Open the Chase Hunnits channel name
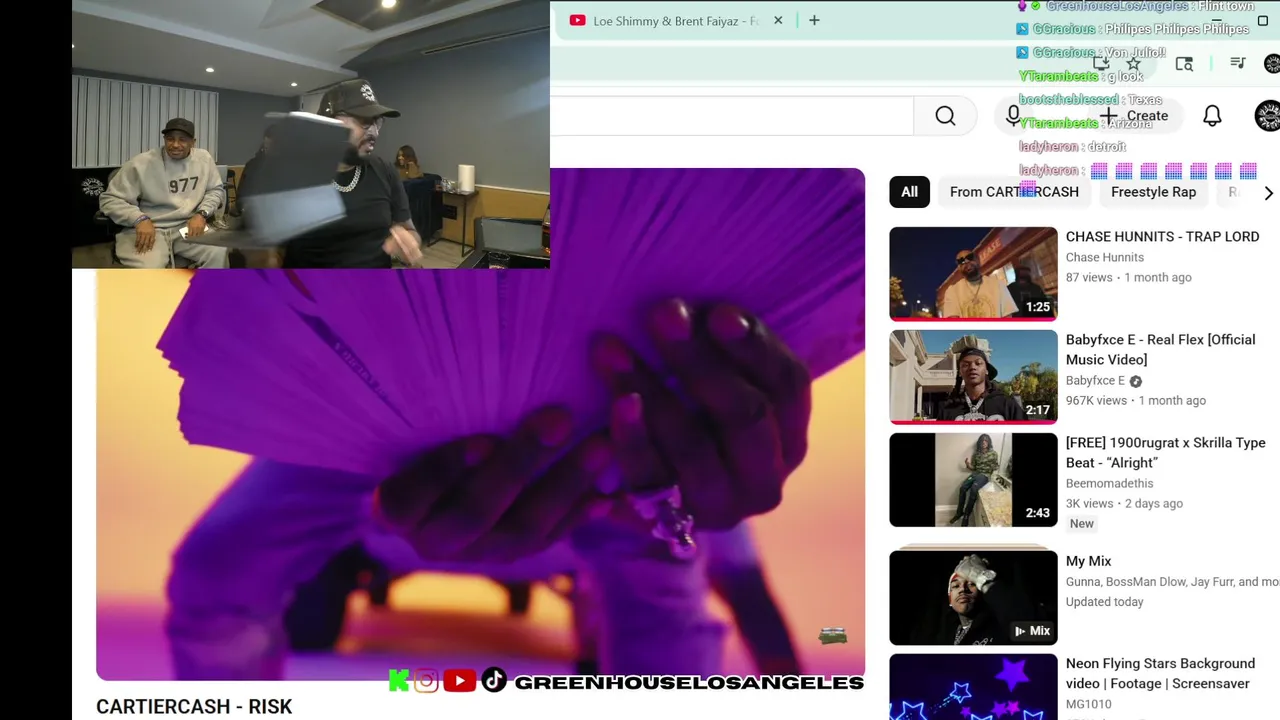The image size is (1280, 720). (x=1104, y=257)
